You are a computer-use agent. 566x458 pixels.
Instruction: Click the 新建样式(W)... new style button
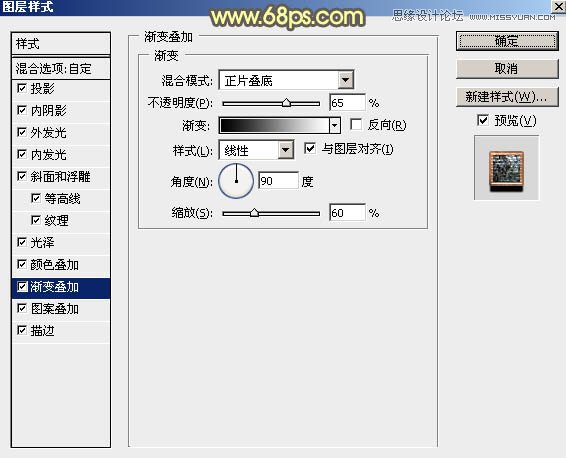click(507, 97)
